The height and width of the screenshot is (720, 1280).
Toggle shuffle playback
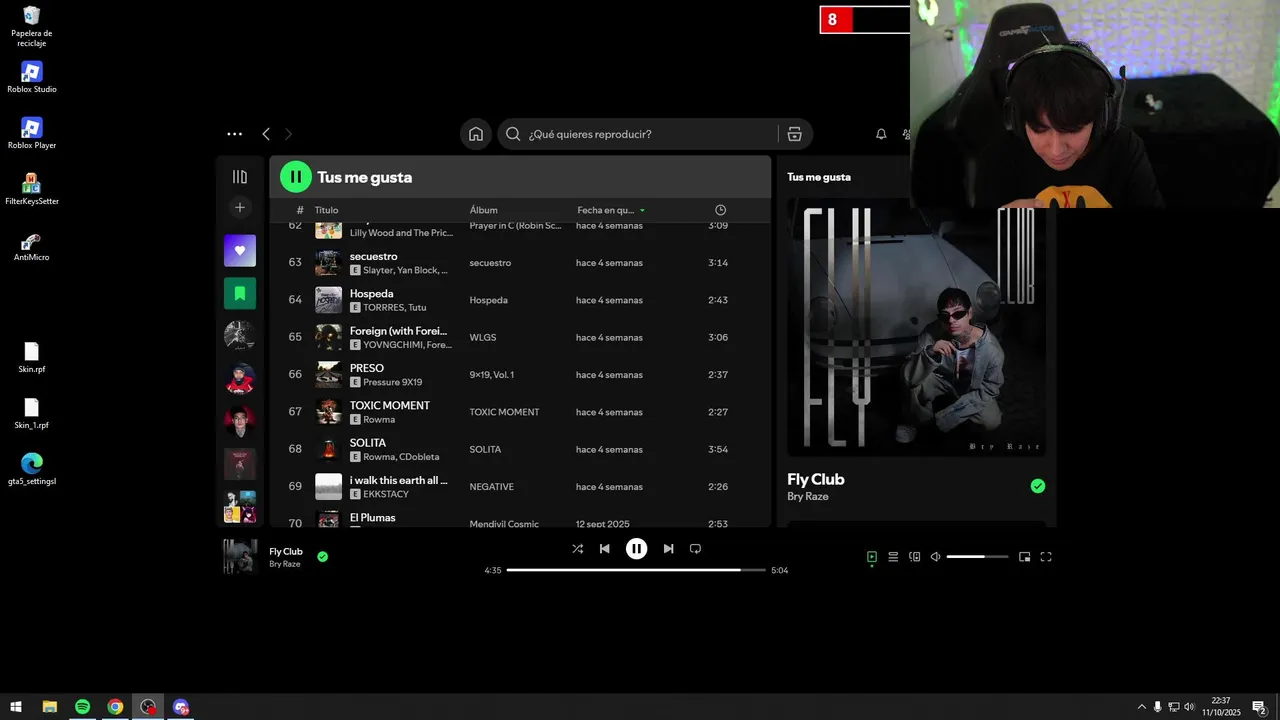click(x=577, y=549)
